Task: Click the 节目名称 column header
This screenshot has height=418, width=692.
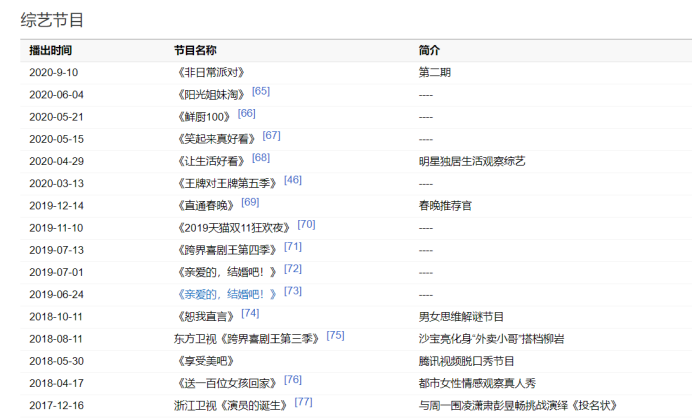Action: pos(195,50)
